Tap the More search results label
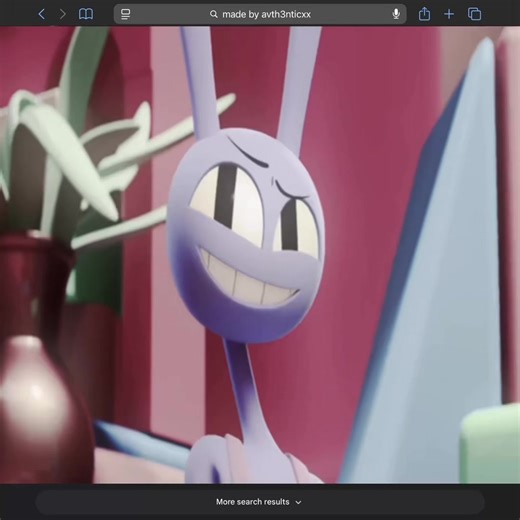 (x=253, y=502)
